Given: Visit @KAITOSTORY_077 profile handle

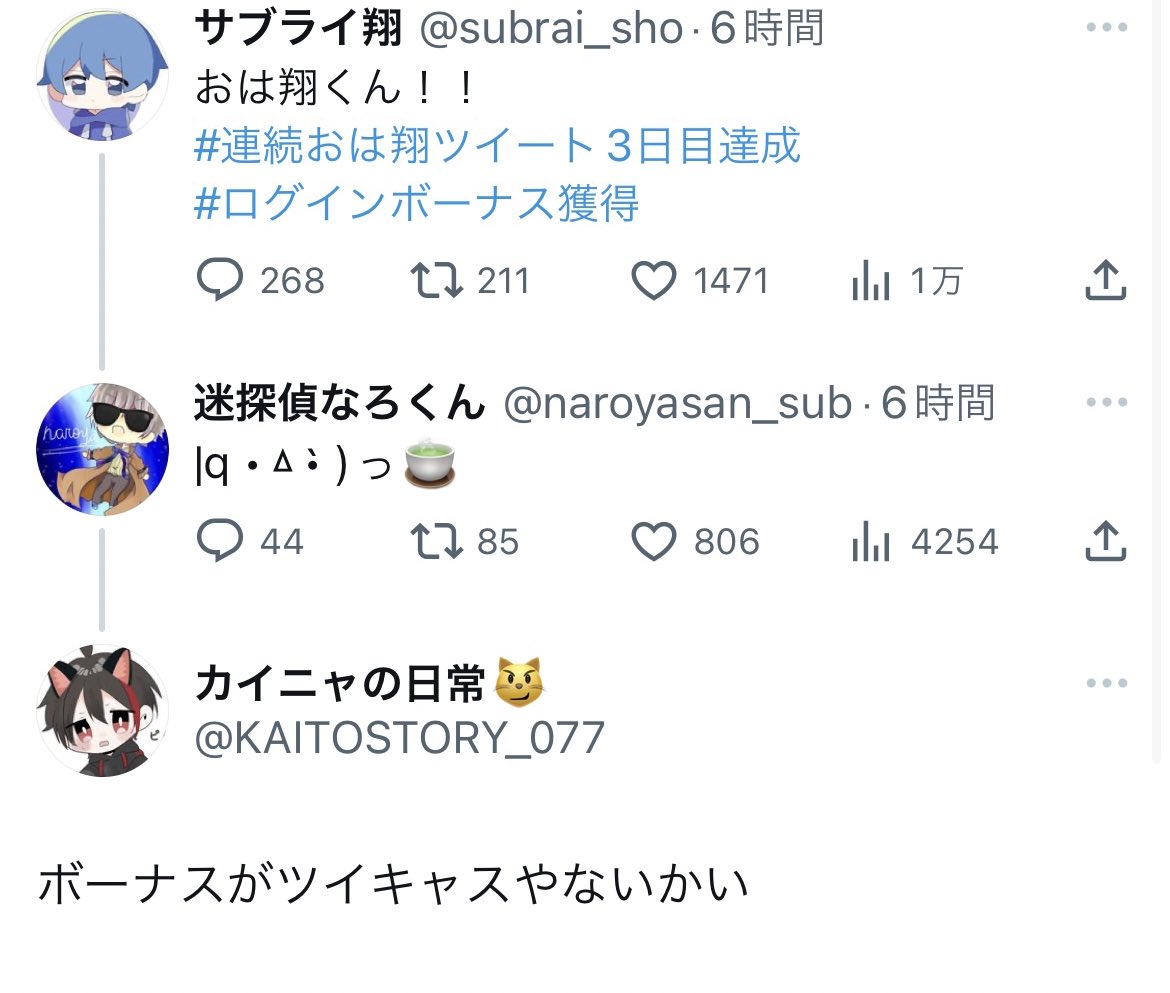Looking at the screenshot, I should [x=399, y=738].
